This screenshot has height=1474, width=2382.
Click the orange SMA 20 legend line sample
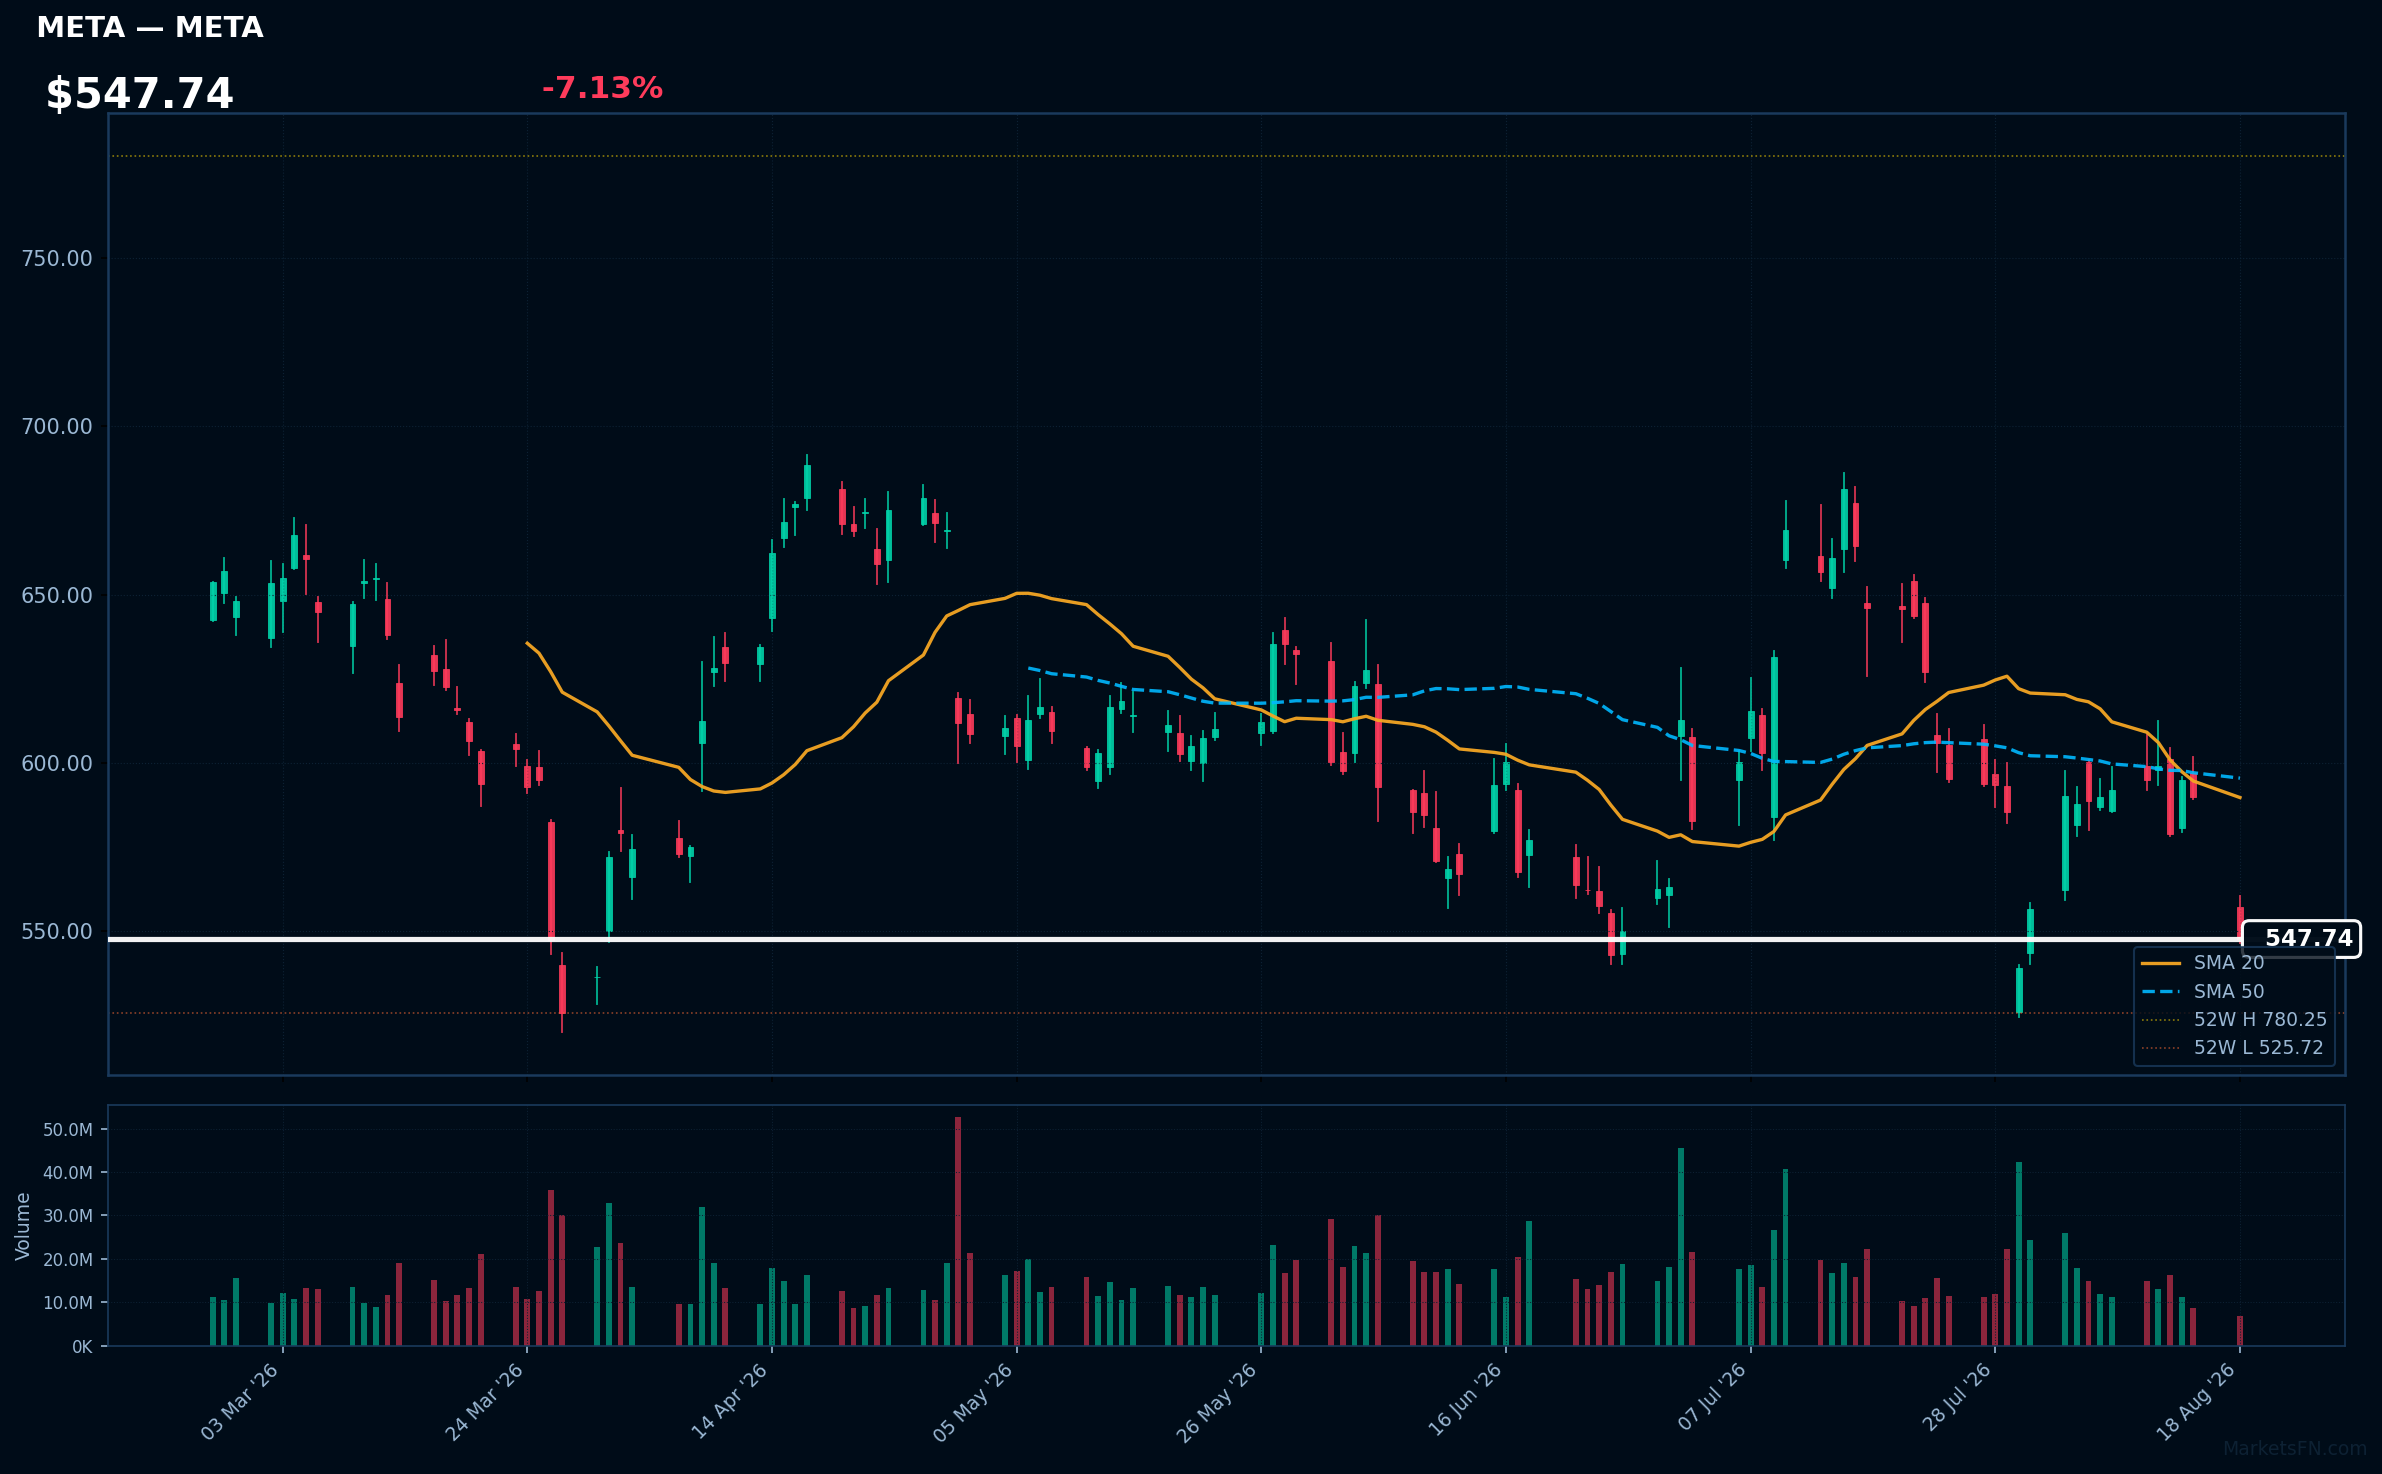coord(2161,963)
